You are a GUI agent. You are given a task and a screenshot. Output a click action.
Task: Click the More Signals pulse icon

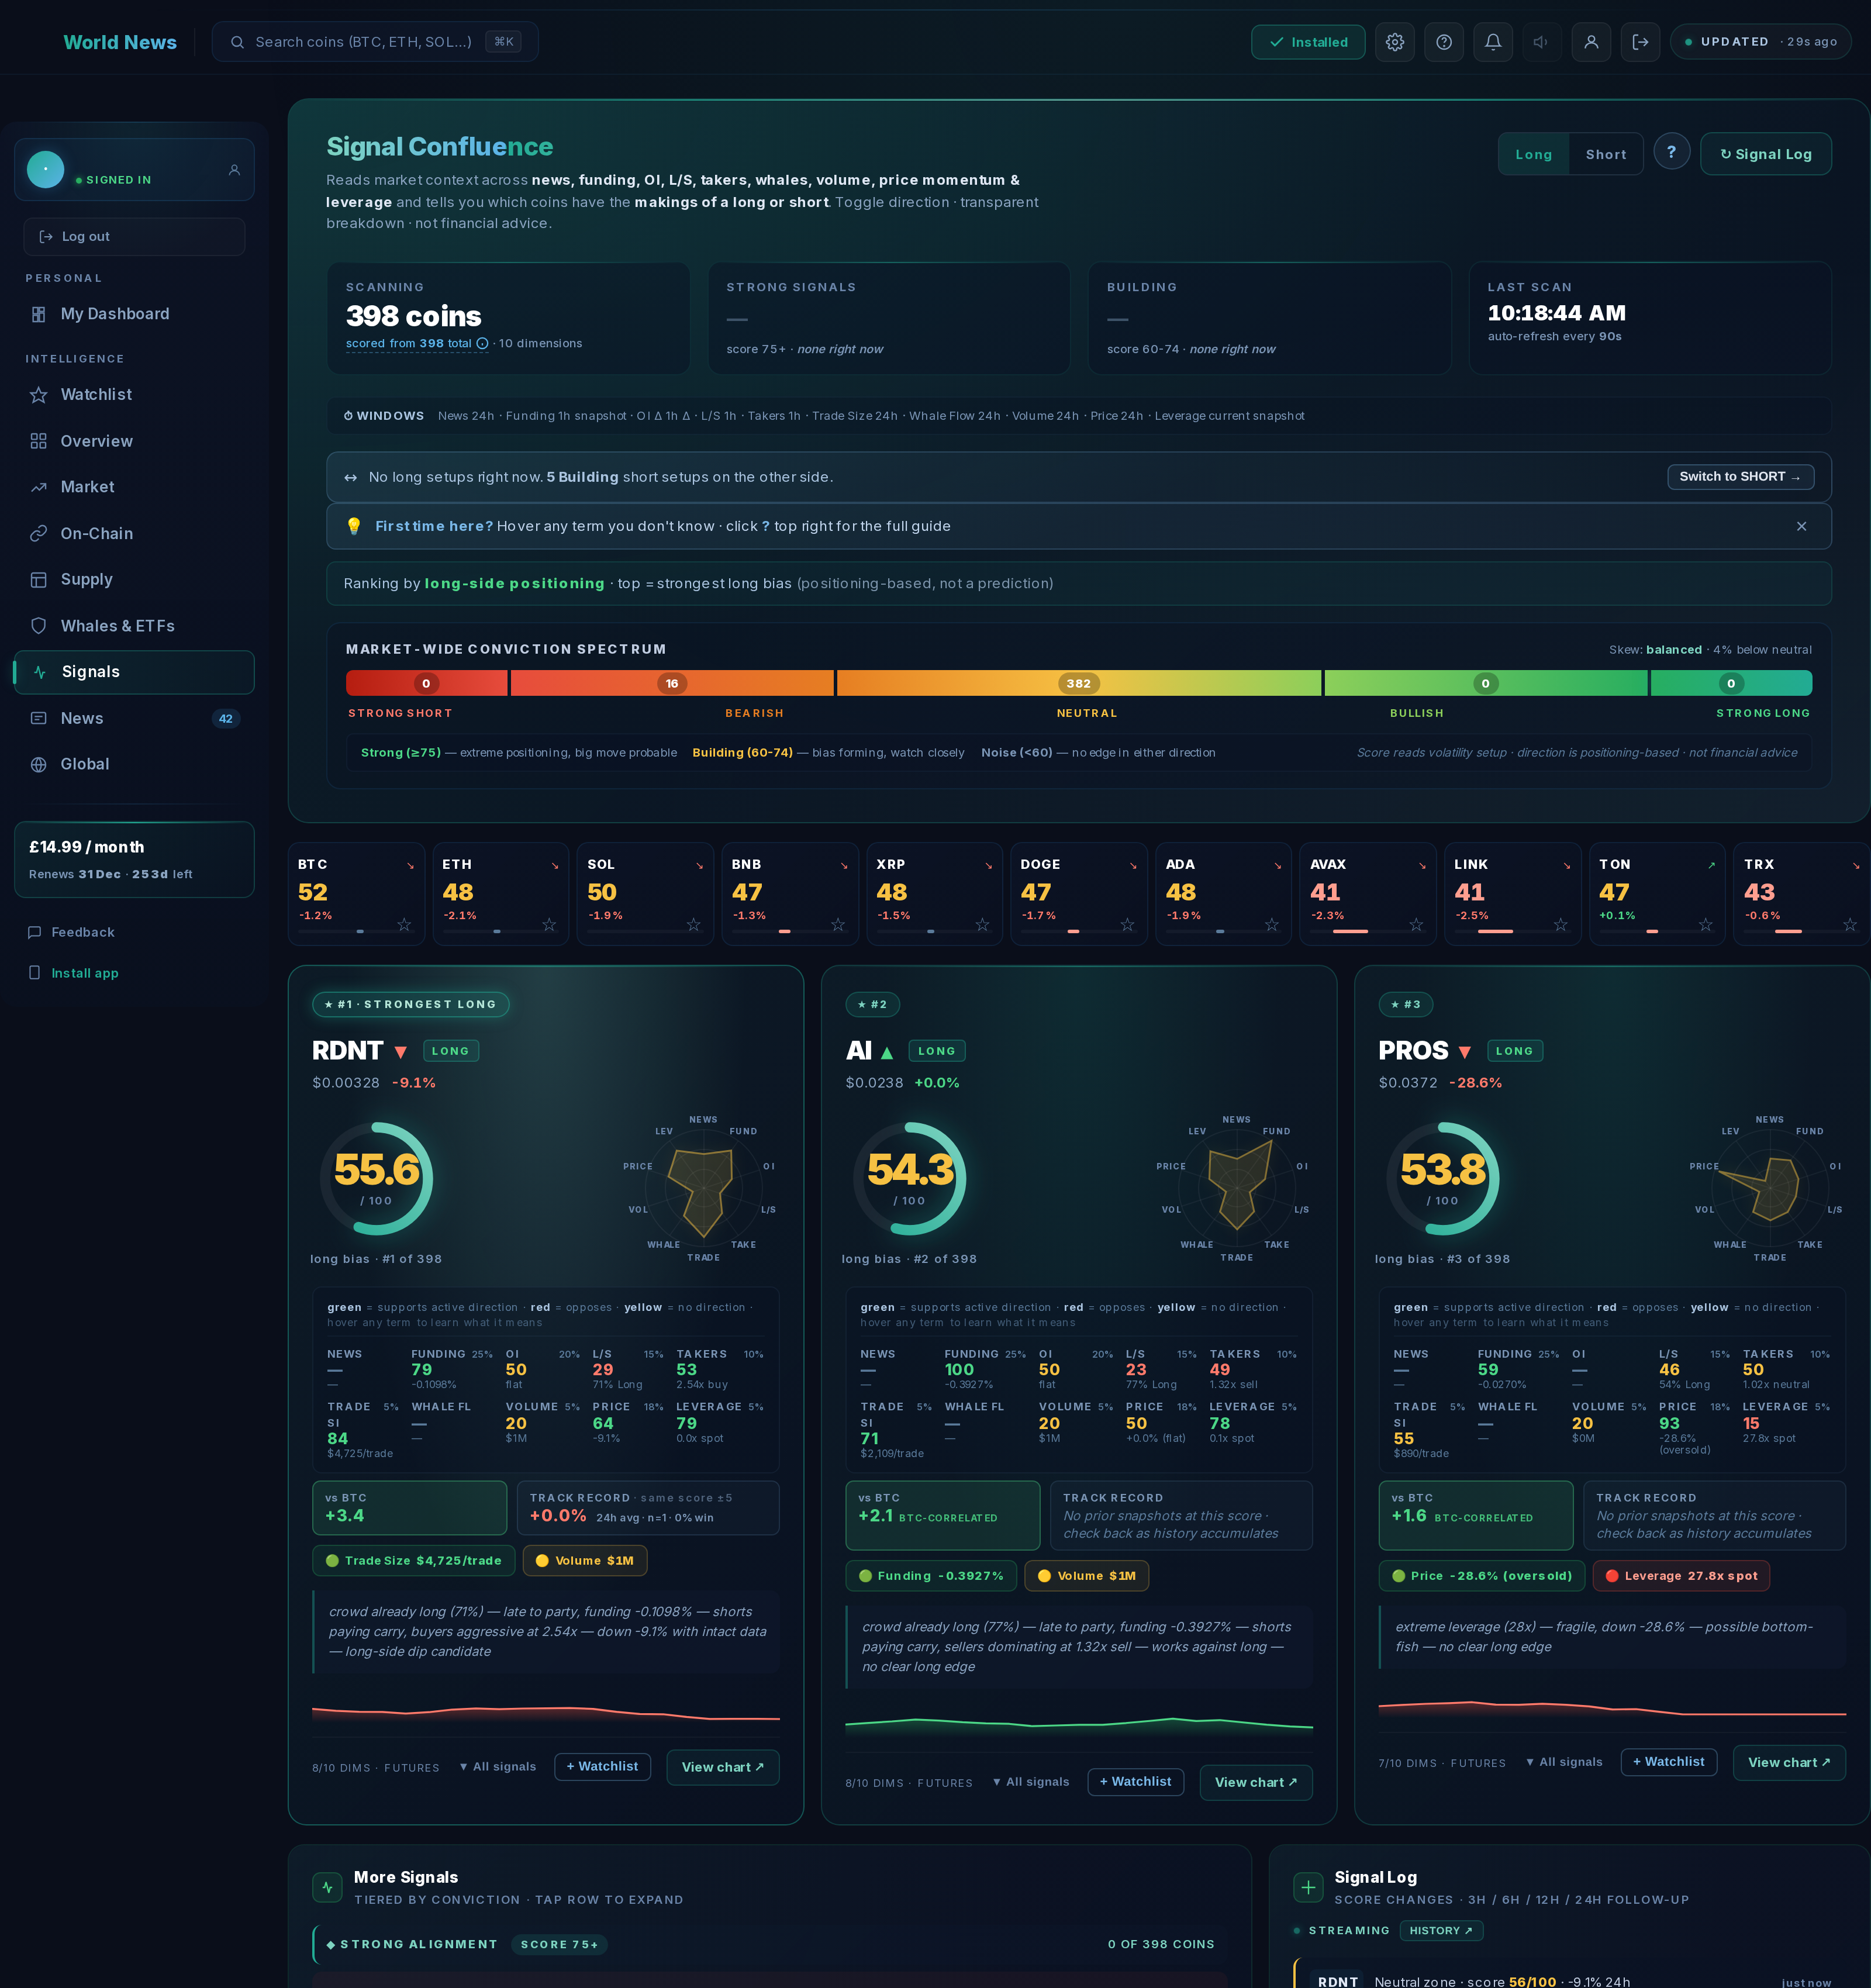pos(327,1888)
